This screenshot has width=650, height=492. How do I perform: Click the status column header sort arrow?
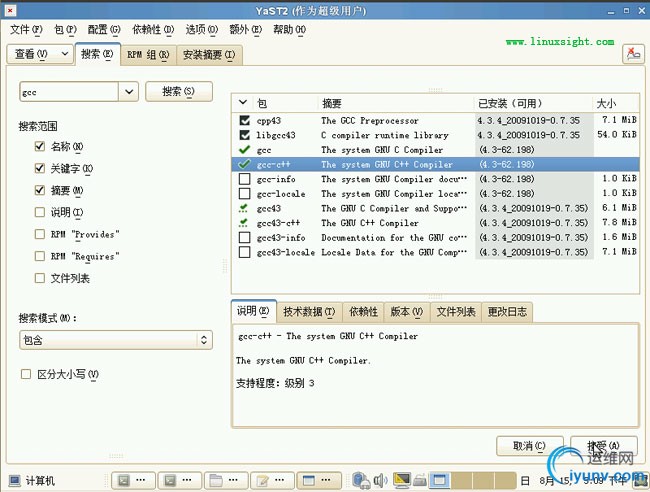point(243,102)
